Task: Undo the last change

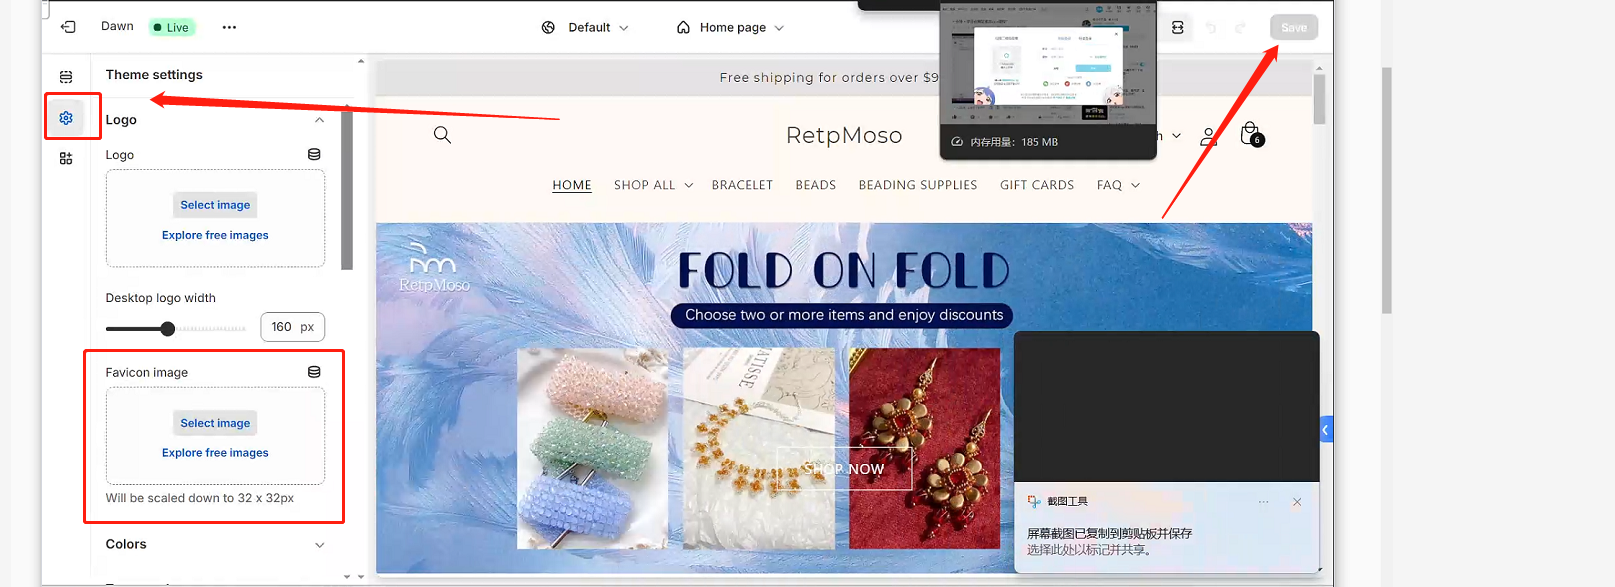Action: pyautogui.click(x=1211, y=28)
